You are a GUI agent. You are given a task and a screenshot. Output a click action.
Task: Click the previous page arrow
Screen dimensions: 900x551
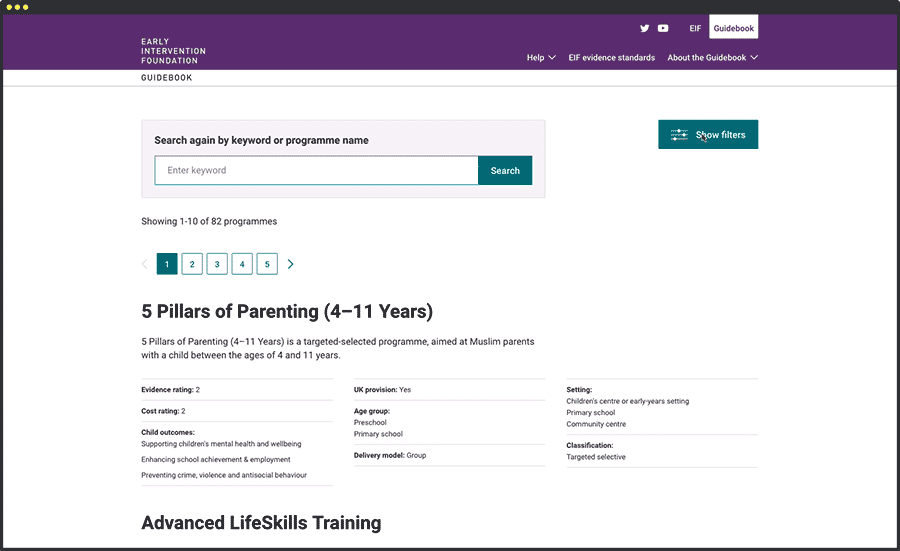[x=145, y=264]
